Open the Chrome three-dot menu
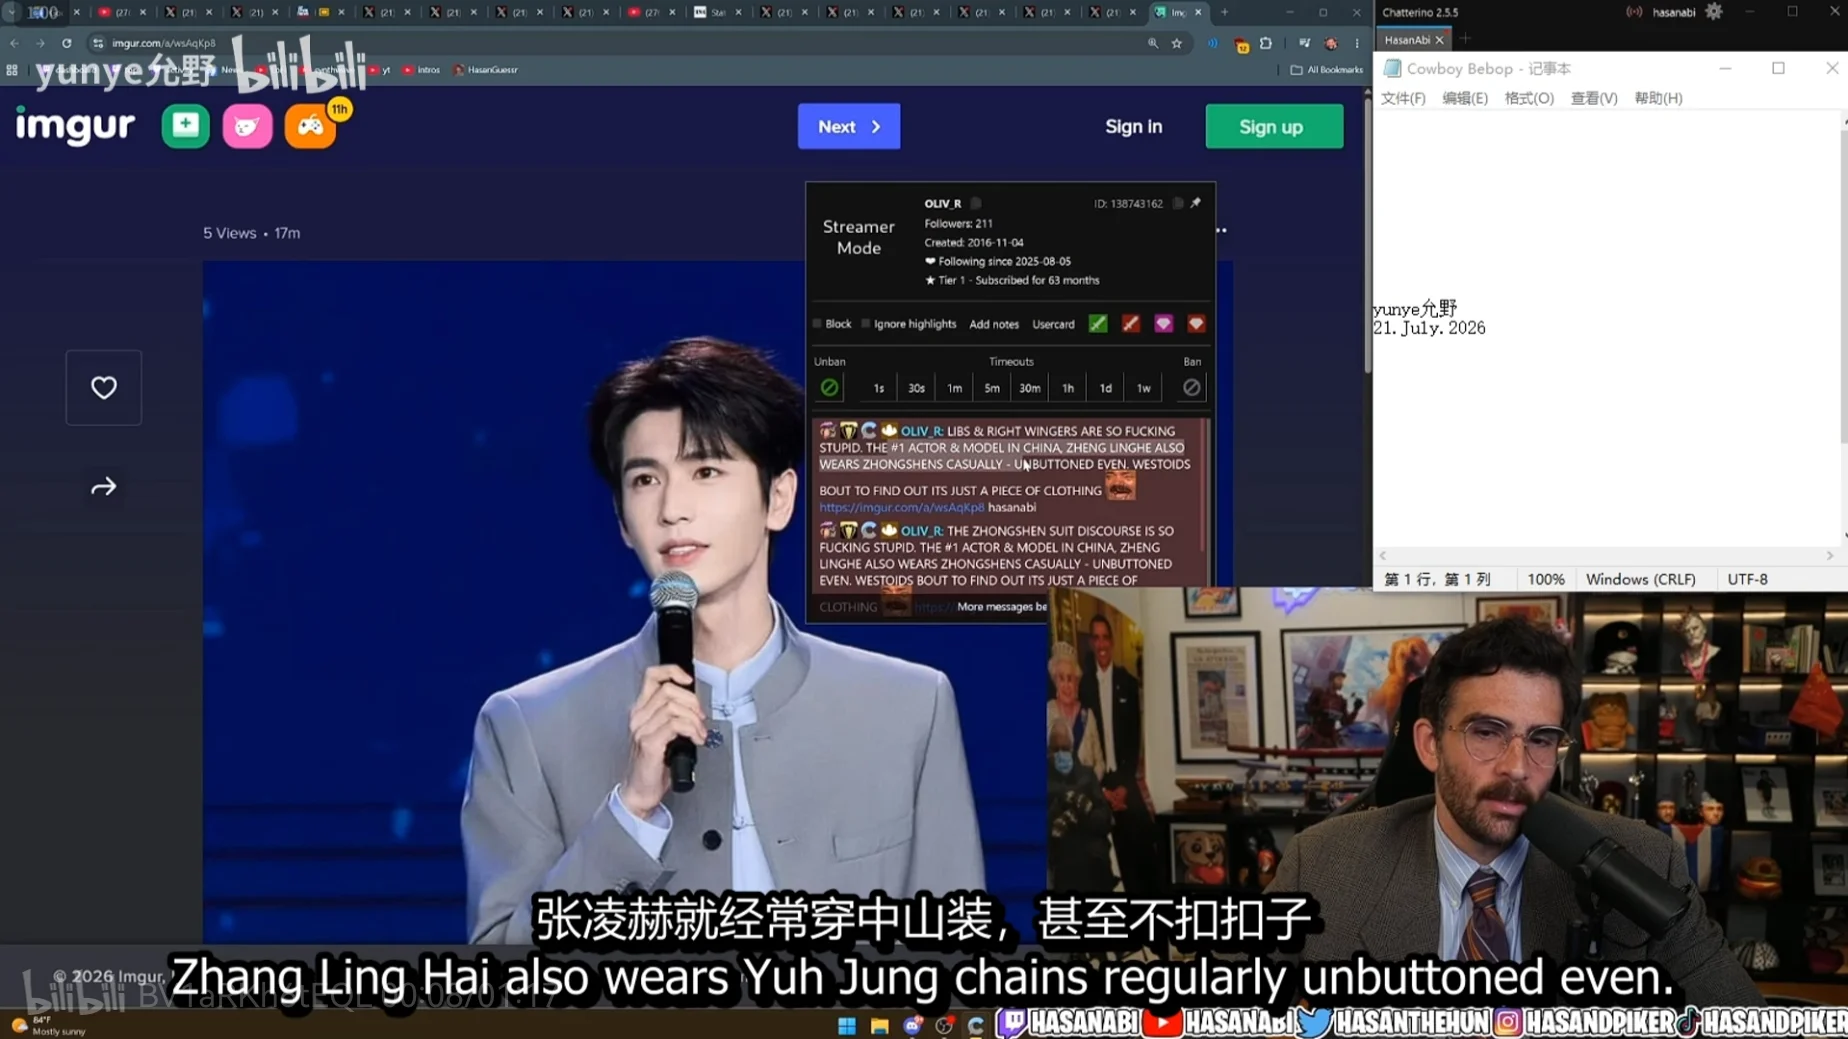Viewport: 1848px width, 1039px height. point(1357,43)
